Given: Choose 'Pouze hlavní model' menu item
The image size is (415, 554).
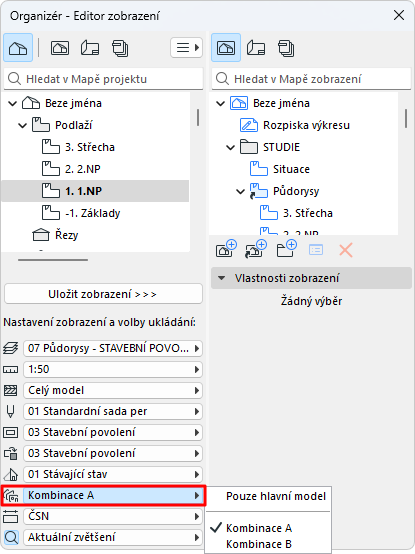Looking at the screenshot, I should click(x=268, y=496).
